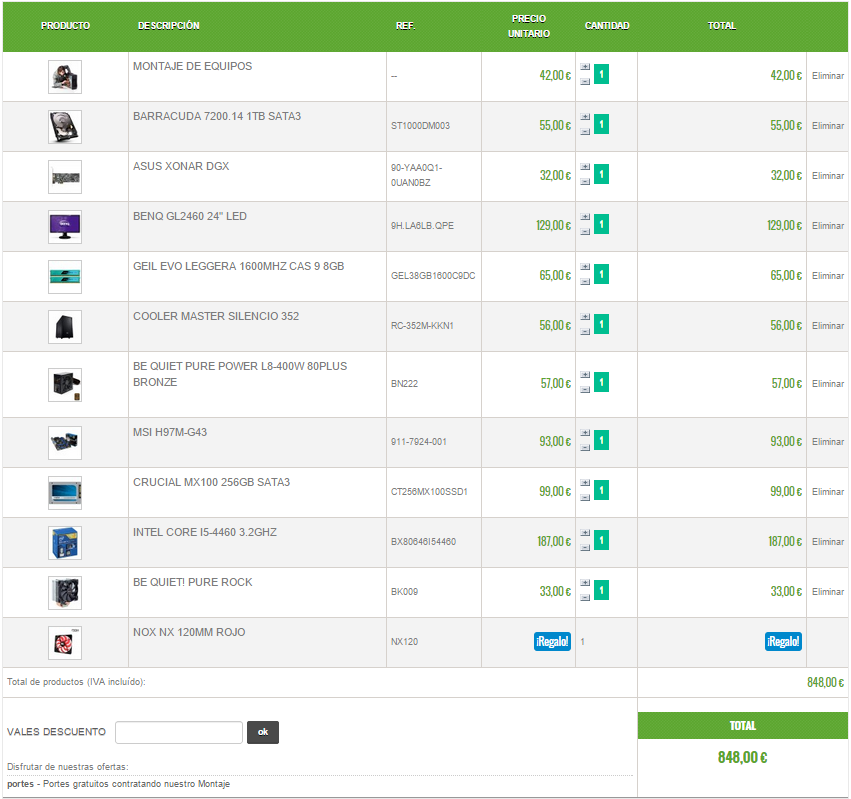Open the Crucial MX100 SSD thumbnail
851x799 pixels.
tap(65, 493)
